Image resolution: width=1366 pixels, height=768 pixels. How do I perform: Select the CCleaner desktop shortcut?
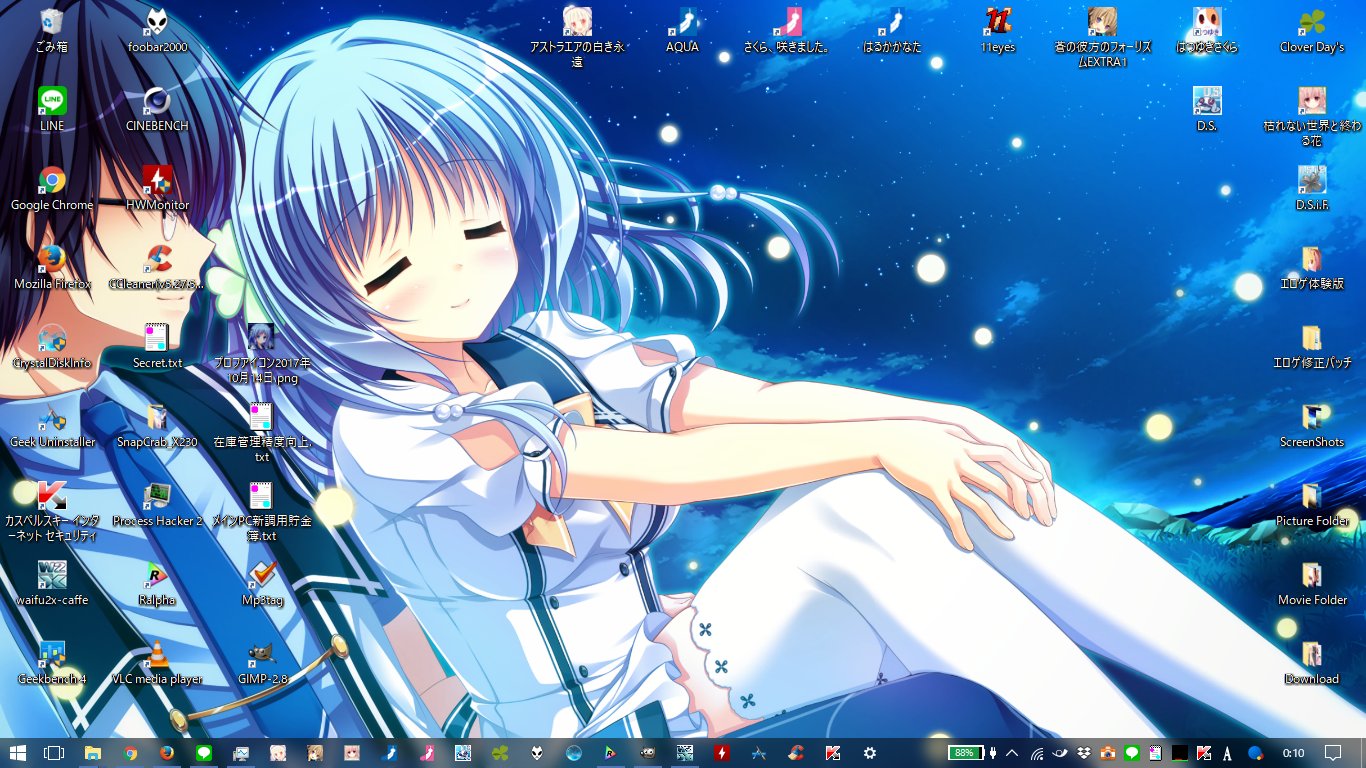(x=157, y=267)
